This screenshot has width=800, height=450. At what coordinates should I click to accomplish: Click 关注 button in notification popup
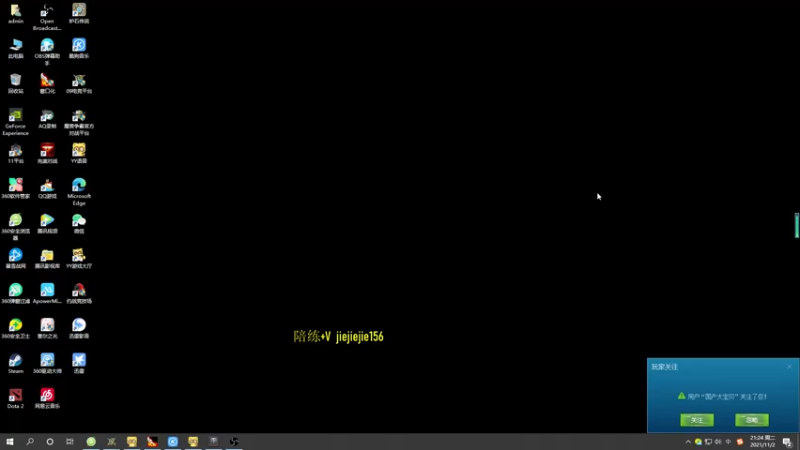pos(697,420)
